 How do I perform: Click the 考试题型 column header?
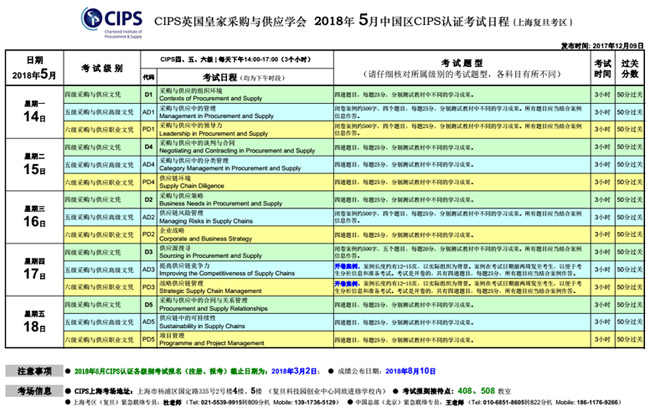(x=462, y=68)
